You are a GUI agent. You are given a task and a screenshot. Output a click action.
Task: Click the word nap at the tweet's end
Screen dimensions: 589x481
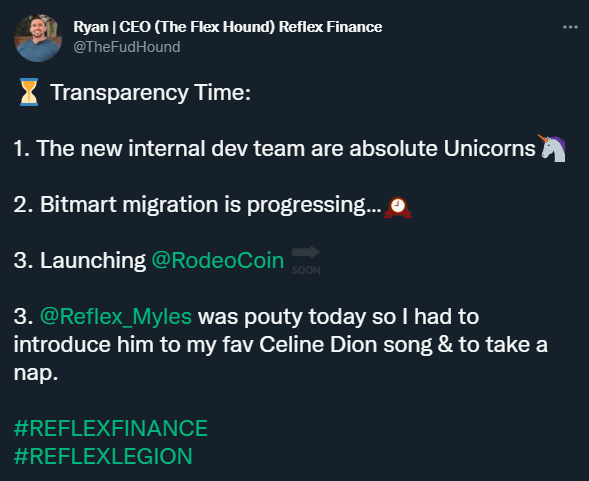34,373
